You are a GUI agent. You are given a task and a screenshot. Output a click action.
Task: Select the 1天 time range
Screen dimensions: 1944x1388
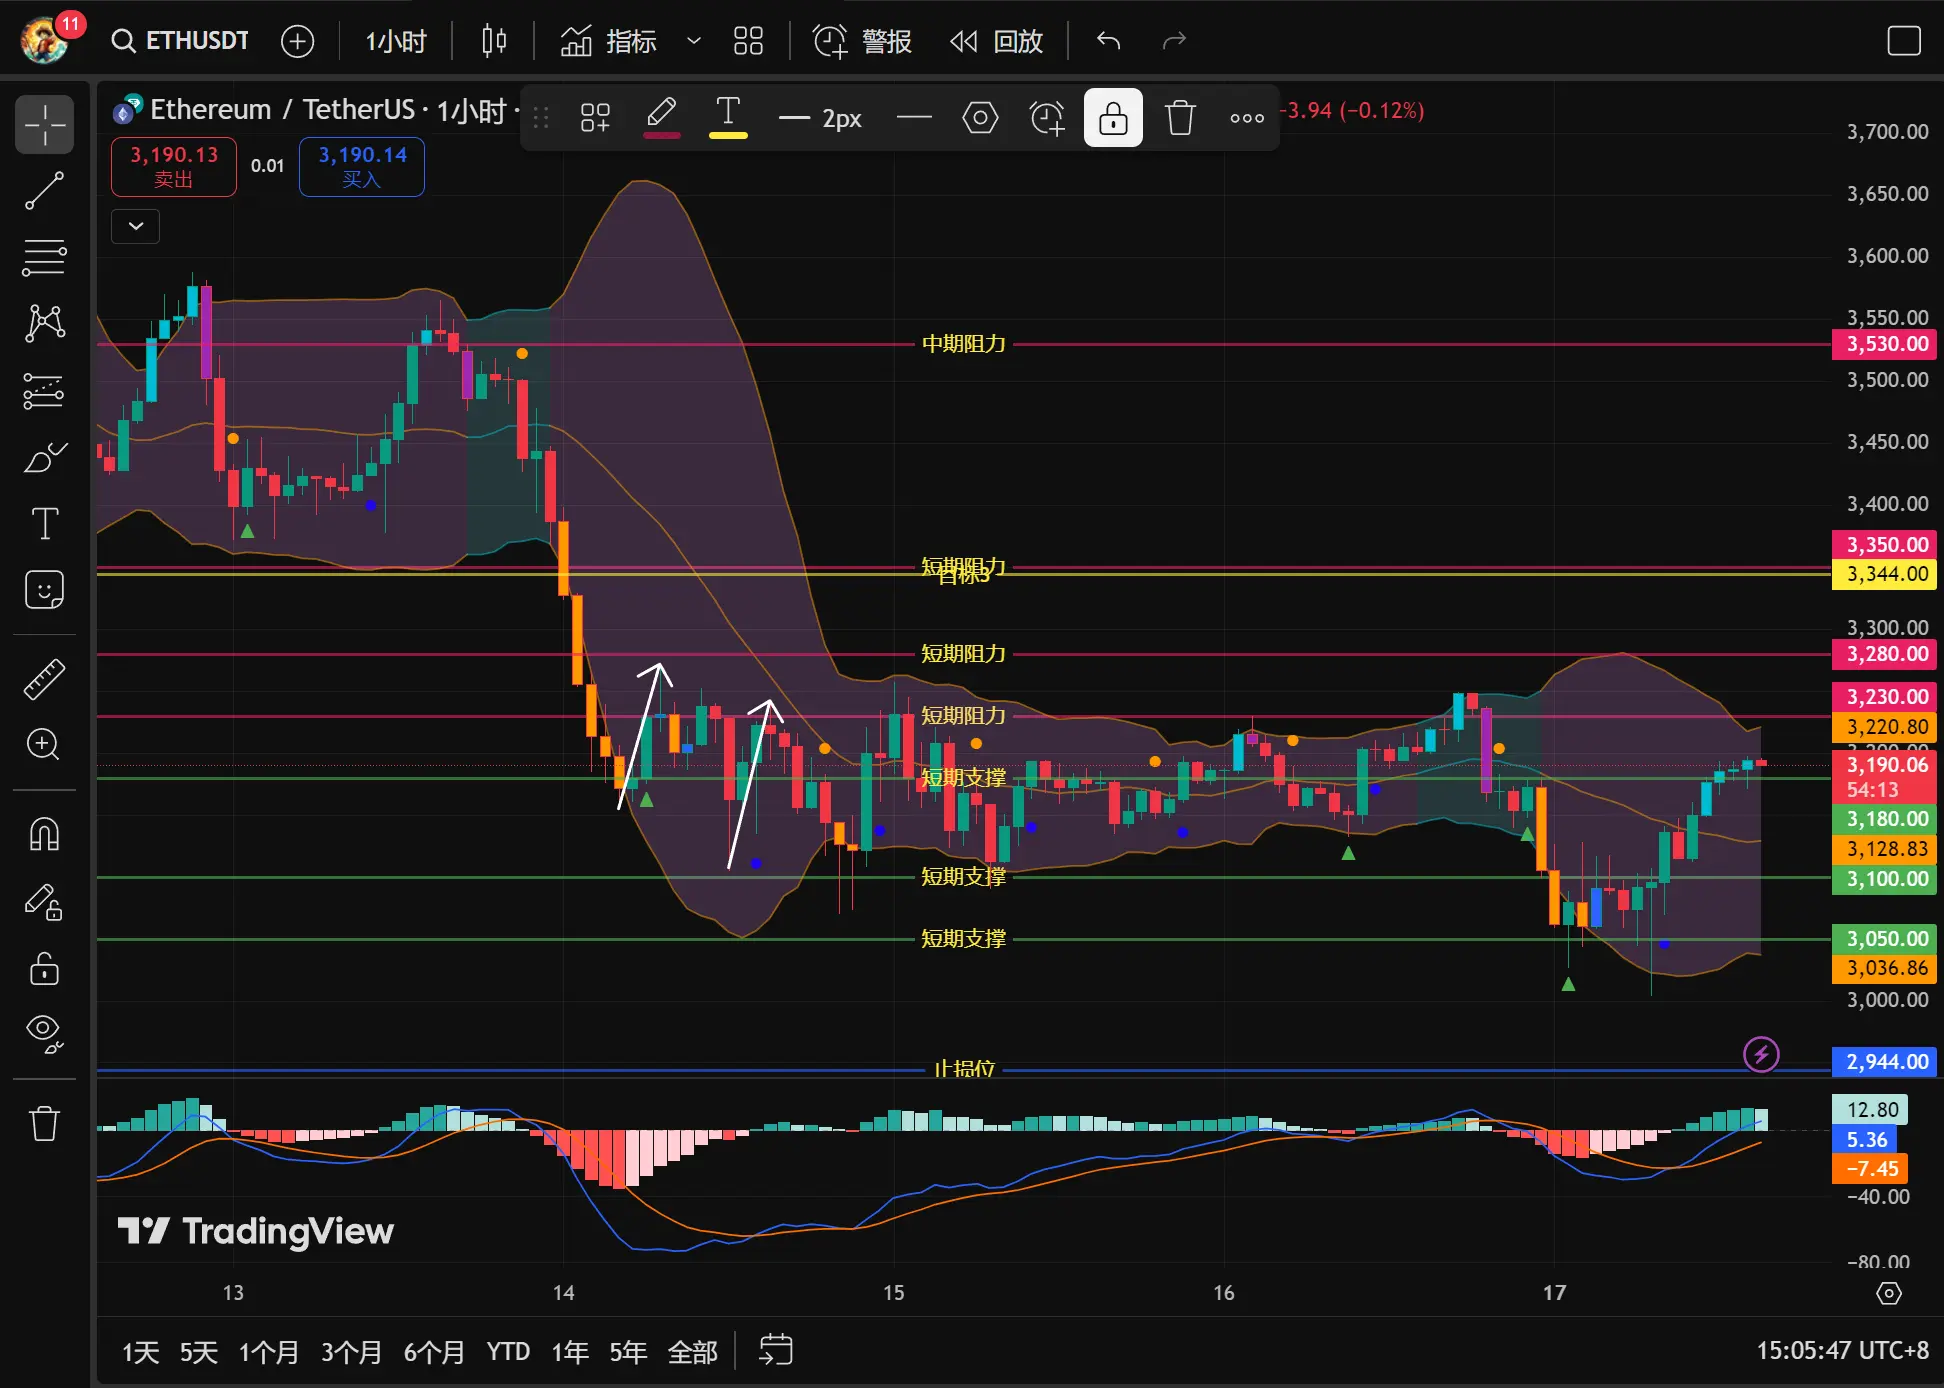pyautogui.click(x=140, y=1352)
